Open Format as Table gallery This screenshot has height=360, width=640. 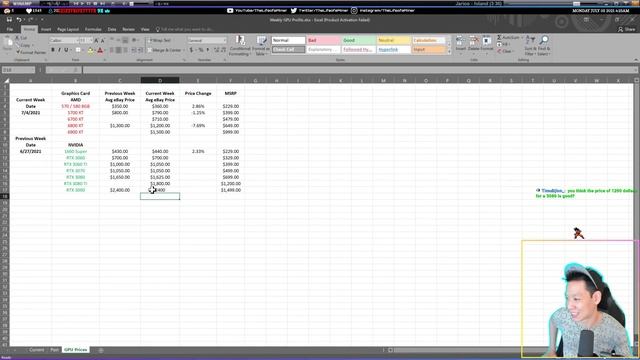(260, 46)
